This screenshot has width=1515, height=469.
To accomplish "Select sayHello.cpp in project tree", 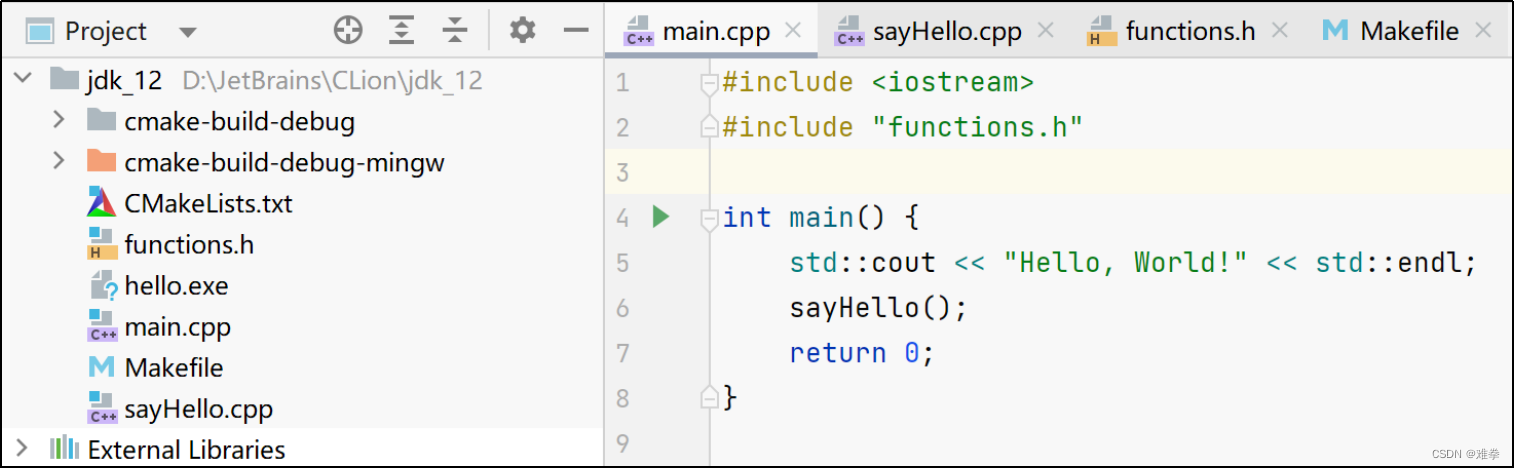I will [x=198, y=409].
